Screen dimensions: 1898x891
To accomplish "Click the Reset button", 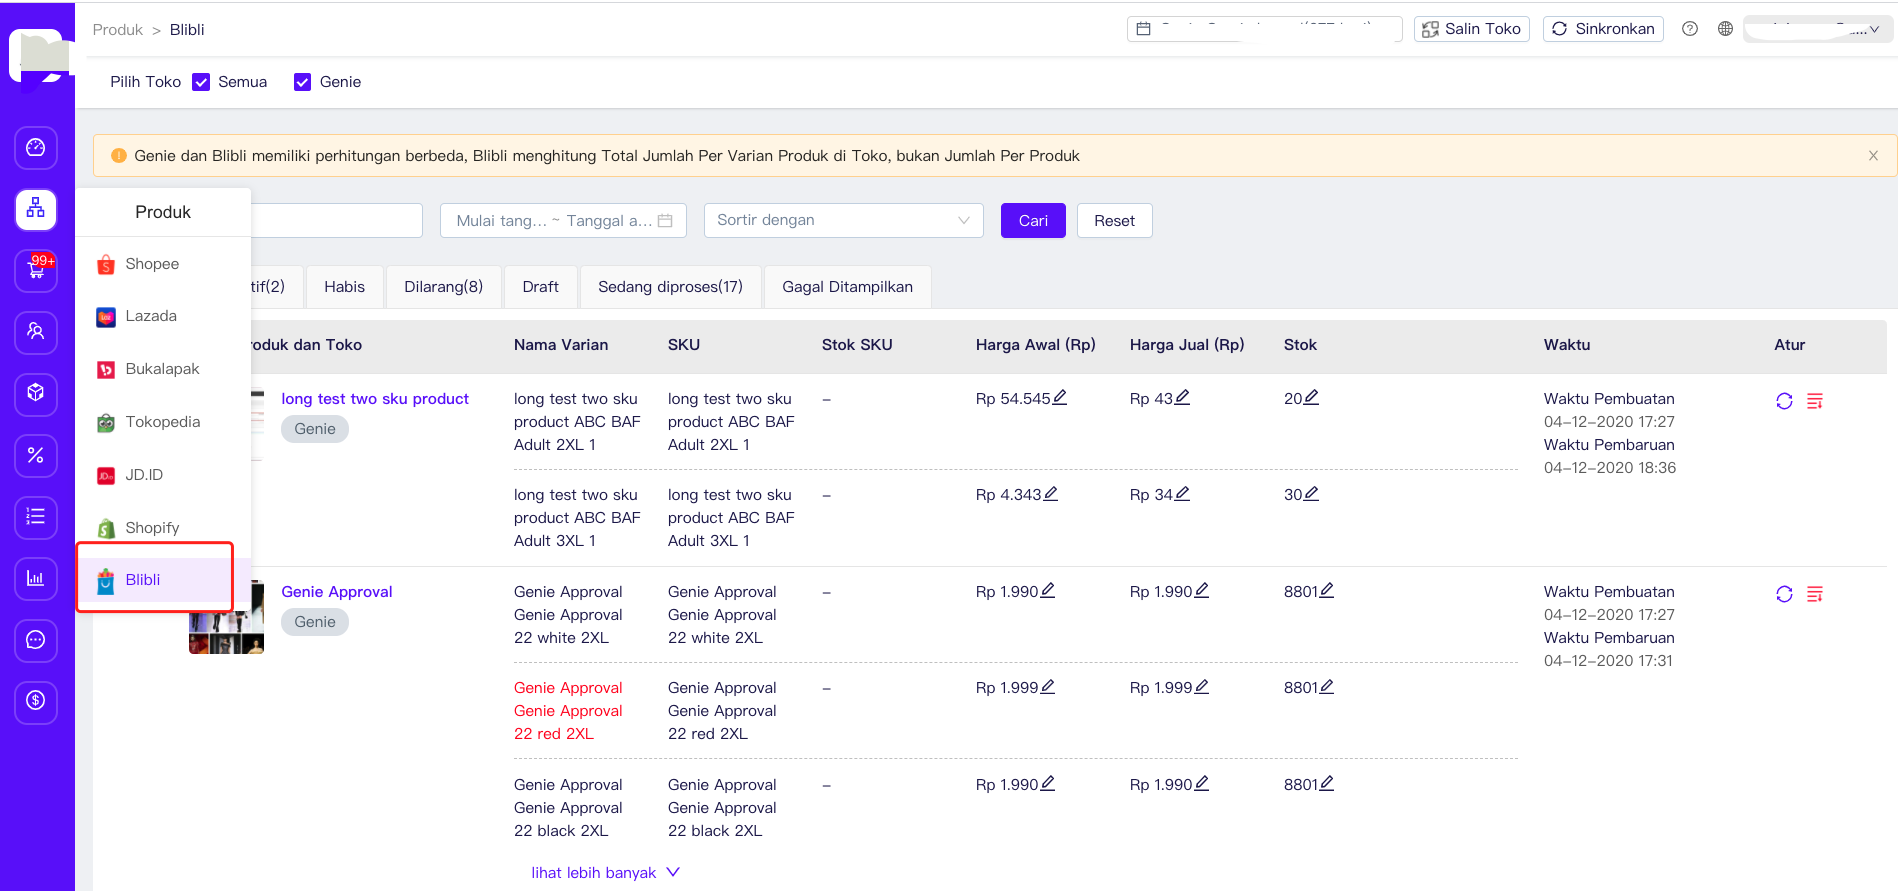I will coord(1114,220).
